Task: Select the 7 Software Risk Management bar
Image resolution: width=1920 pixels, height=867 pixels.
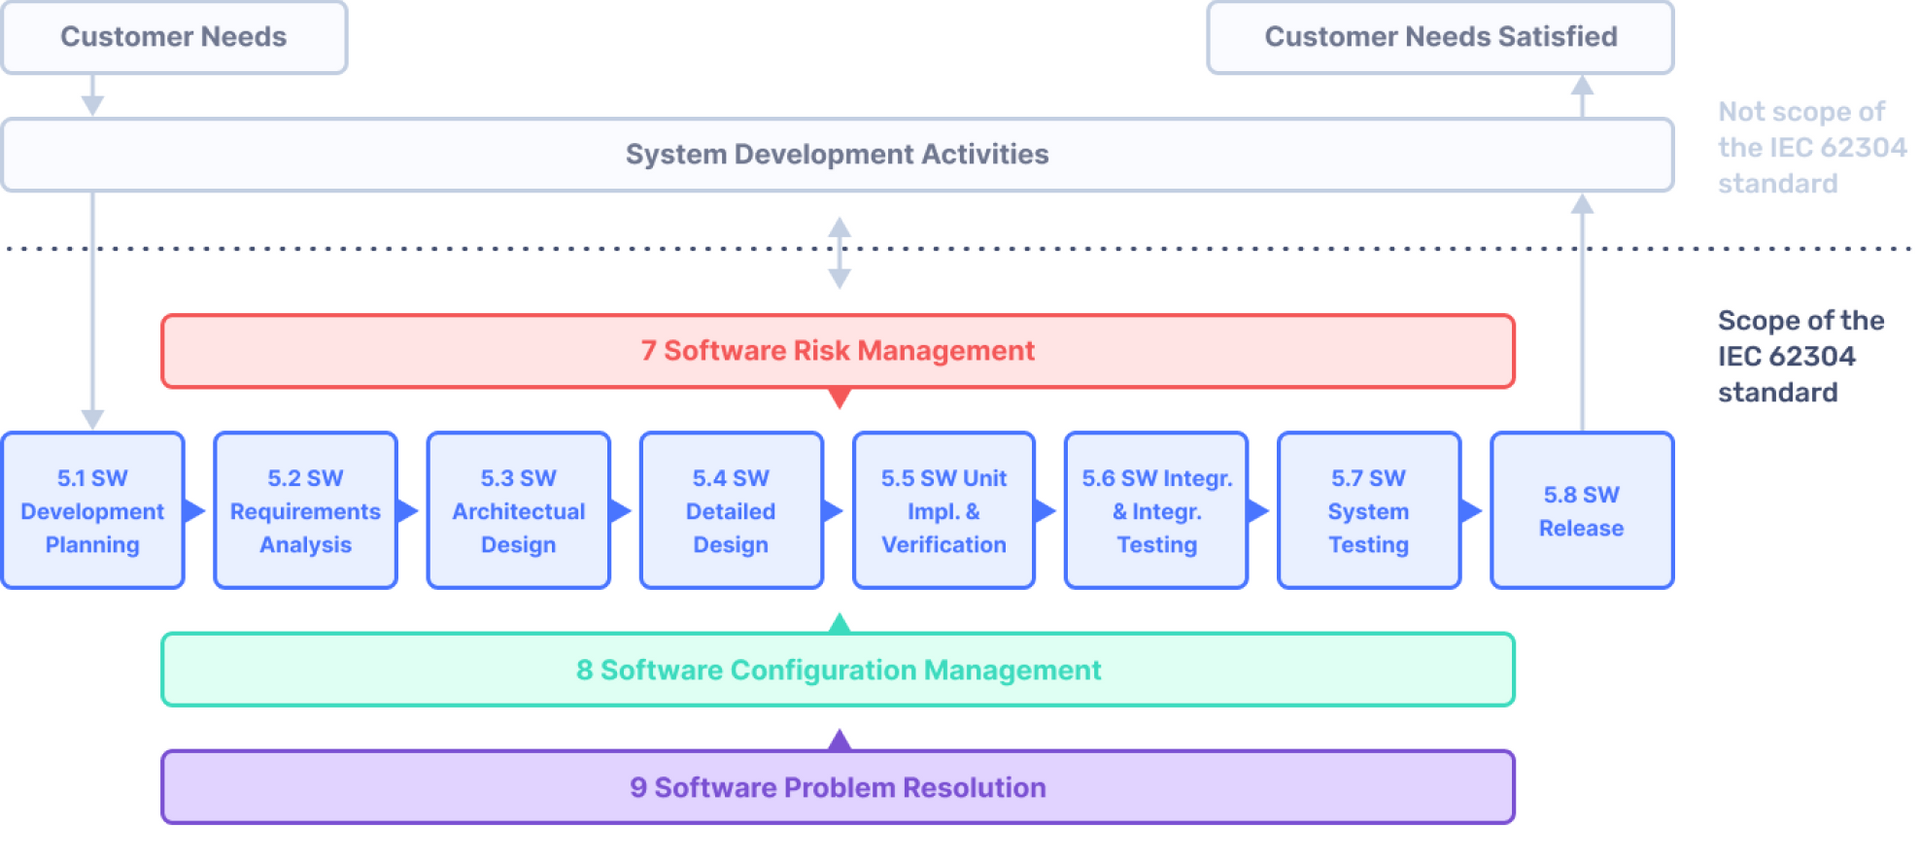Action: pos(838,351)
